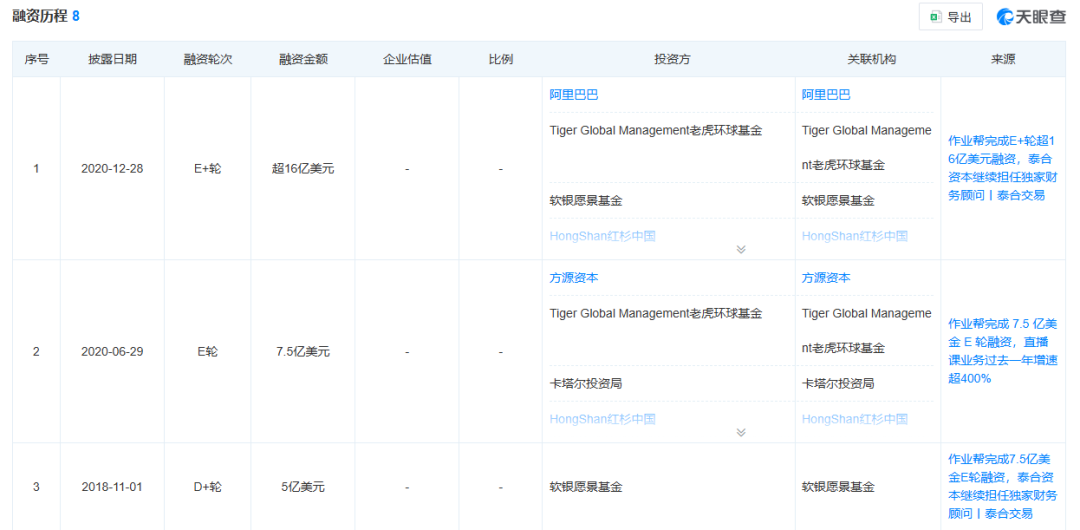The height and width of the screenshot is (530, 1080).
Task: Click Tiger Global Management investor in the E+轮 row
Action: pyautogui.click(x=656, y=130)
